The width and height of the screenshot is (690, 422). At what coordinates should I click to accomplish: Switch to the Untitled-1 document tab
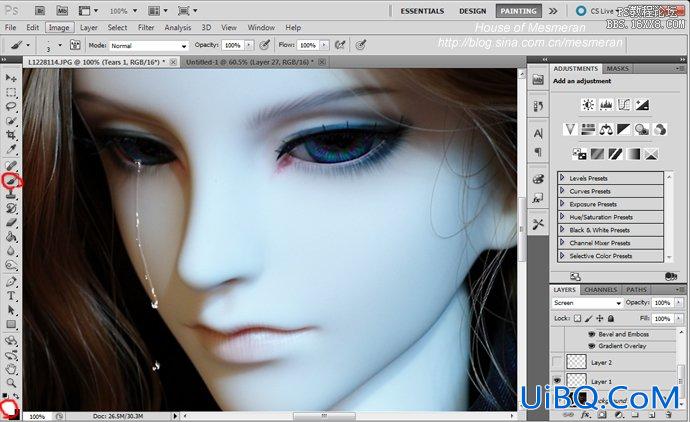250,62
